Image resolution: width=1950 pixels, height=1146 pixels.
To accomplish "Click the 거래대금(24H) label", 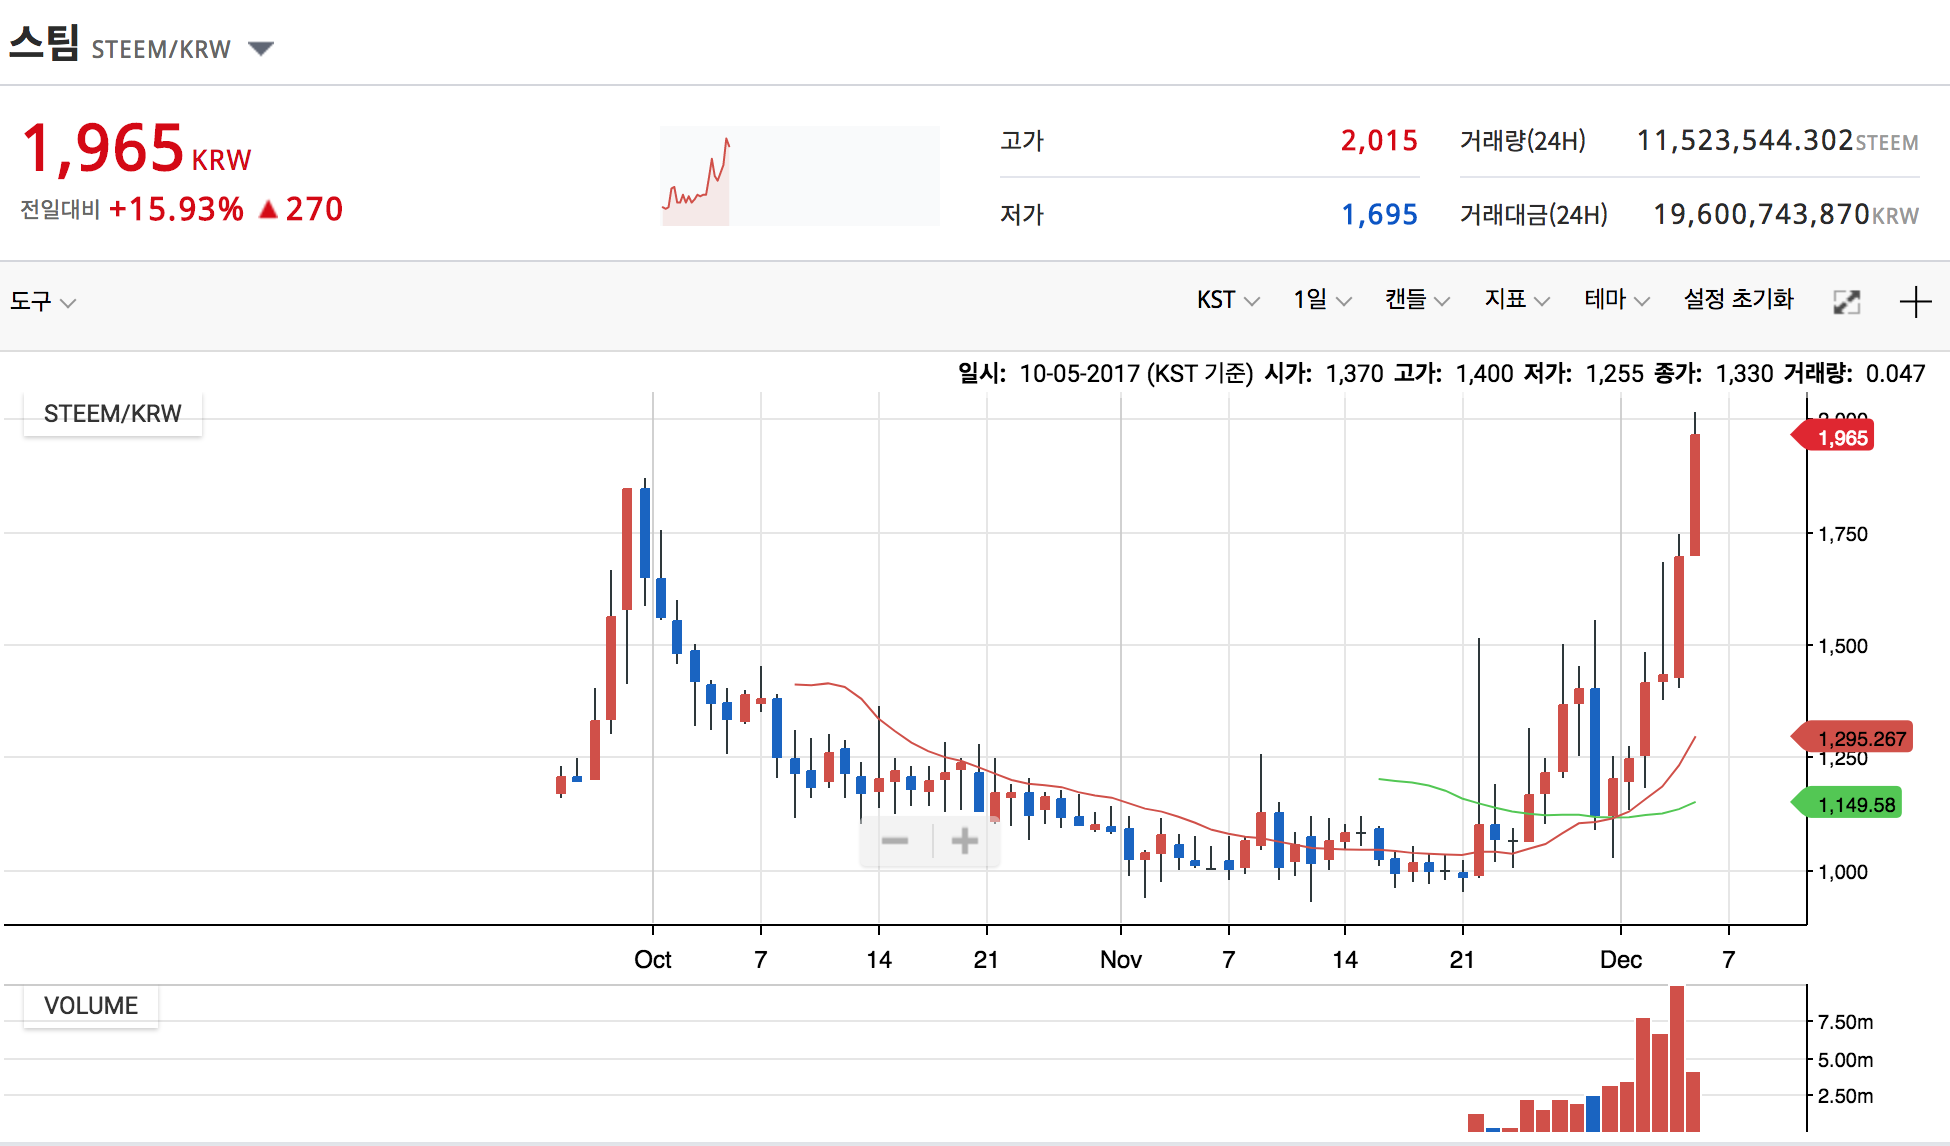I will click(1534, 215).
